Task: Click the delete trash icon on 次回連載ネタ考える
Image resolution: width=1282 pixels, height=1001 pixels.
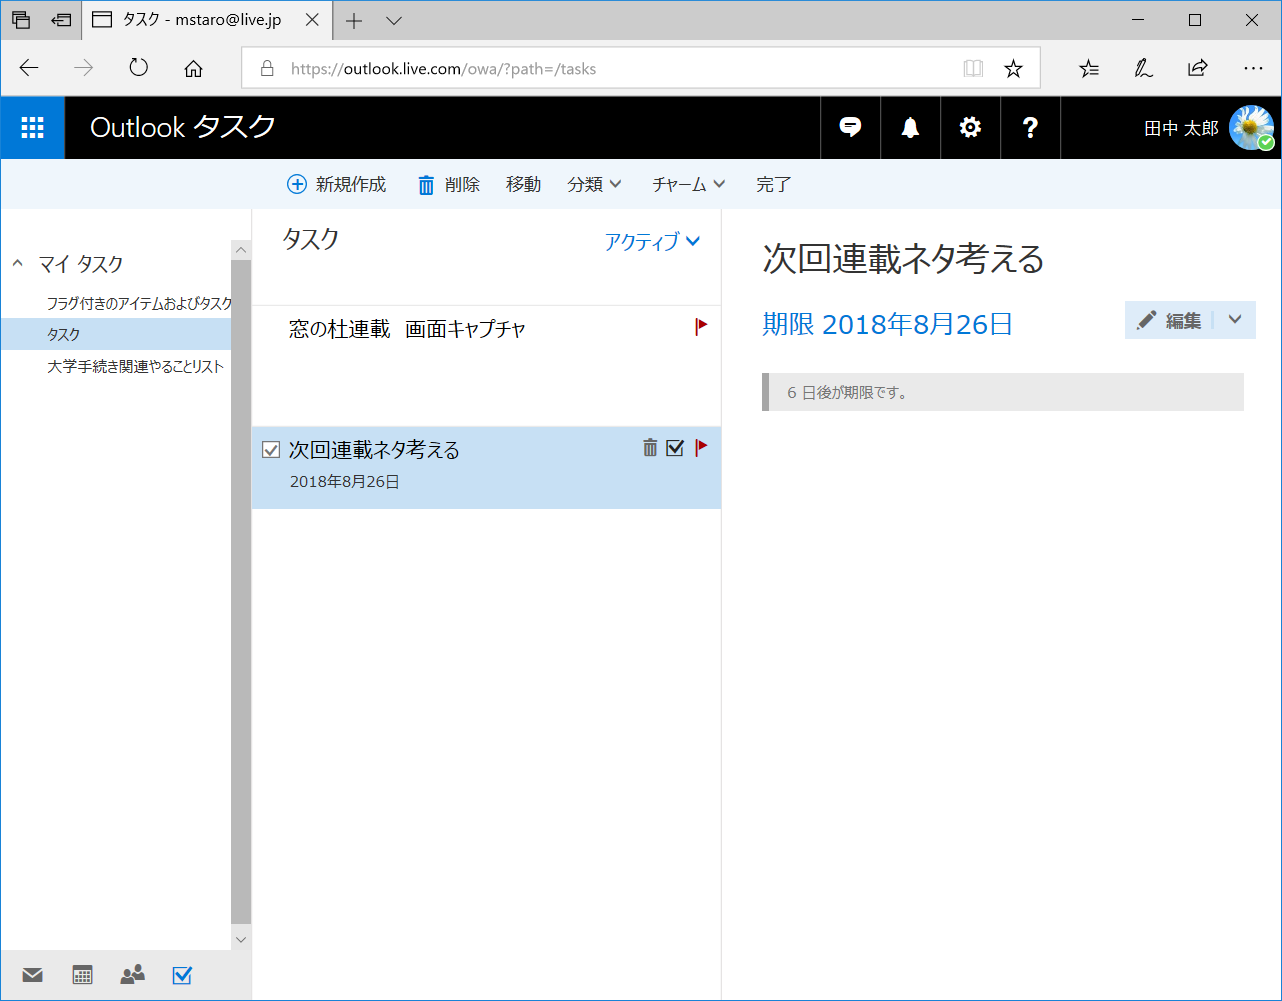Action: pos(650,448)
